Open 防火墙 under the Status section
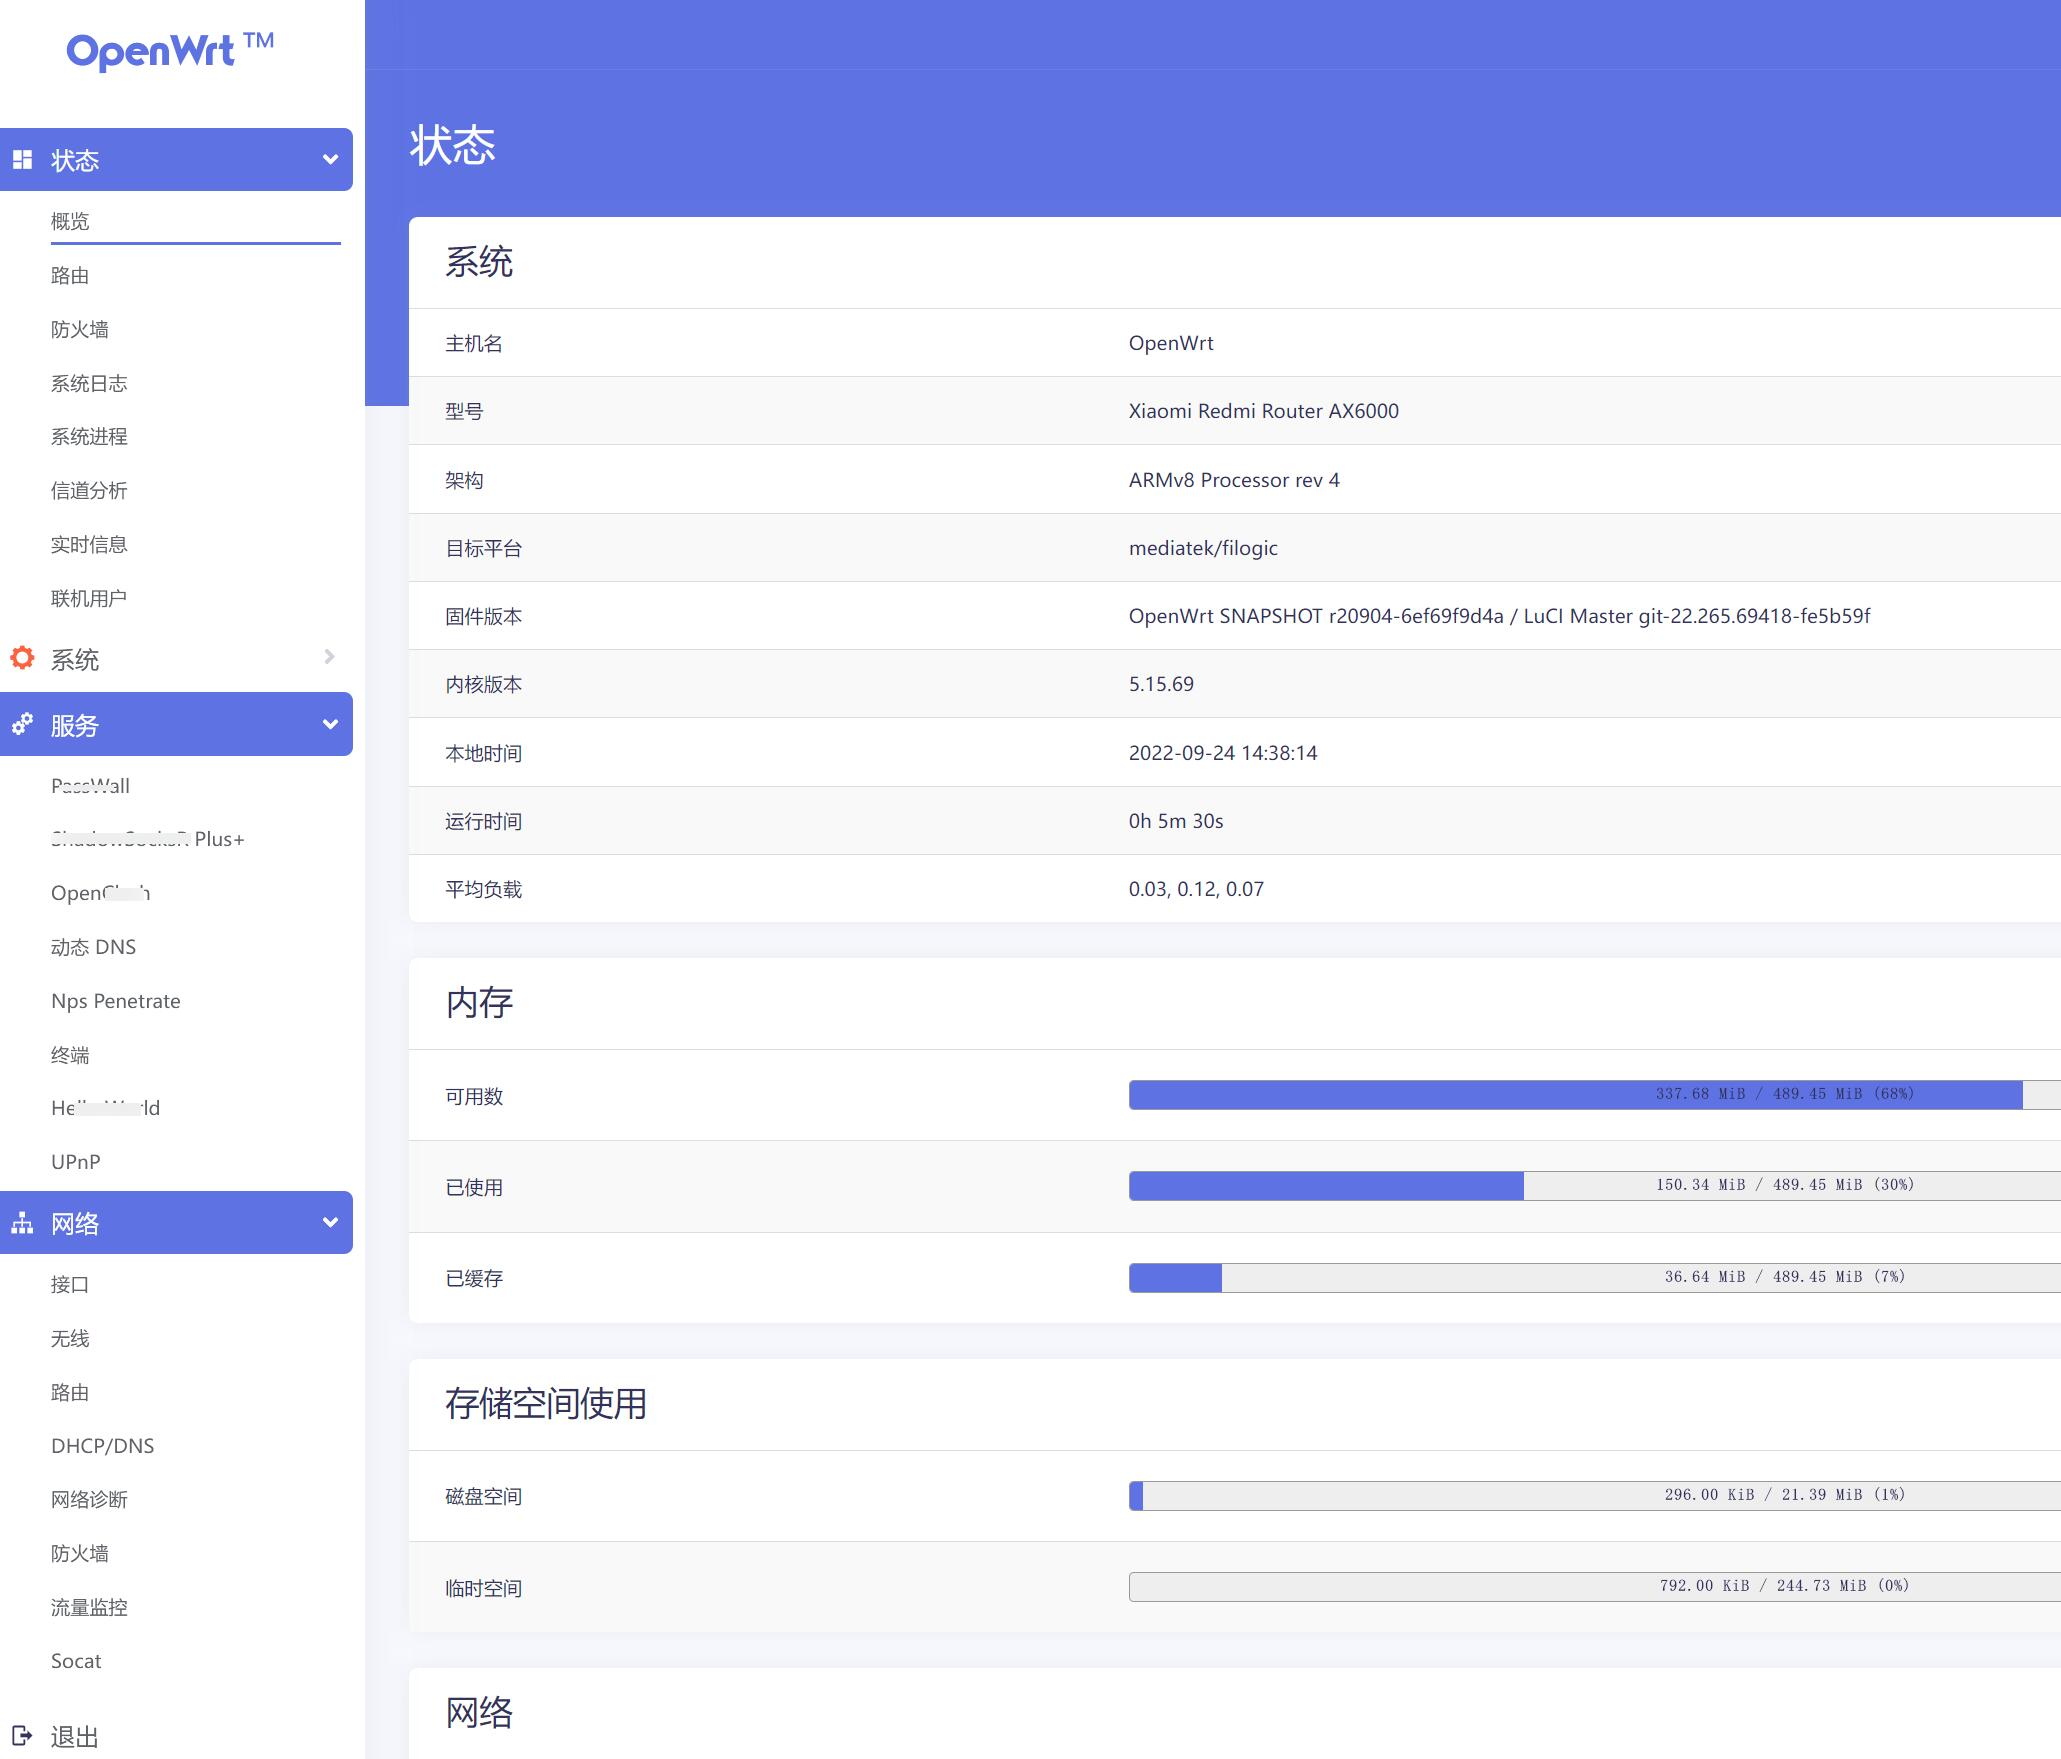The height and width of the screenshot is (1759, 2061). 80,329
